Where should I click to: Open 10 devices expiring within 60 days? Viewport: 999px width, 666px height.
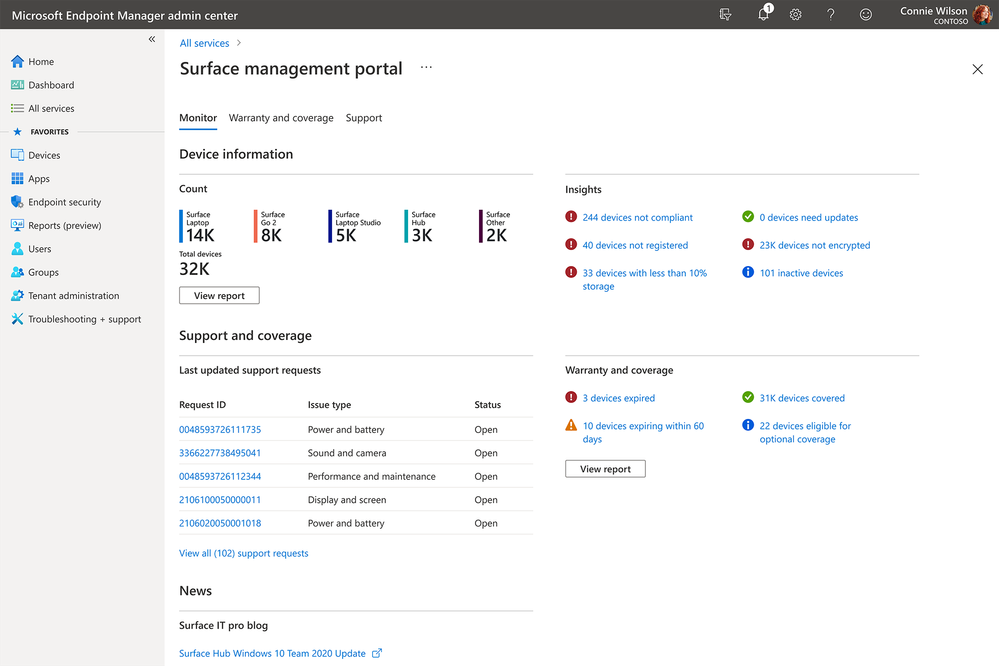(643, 432)
